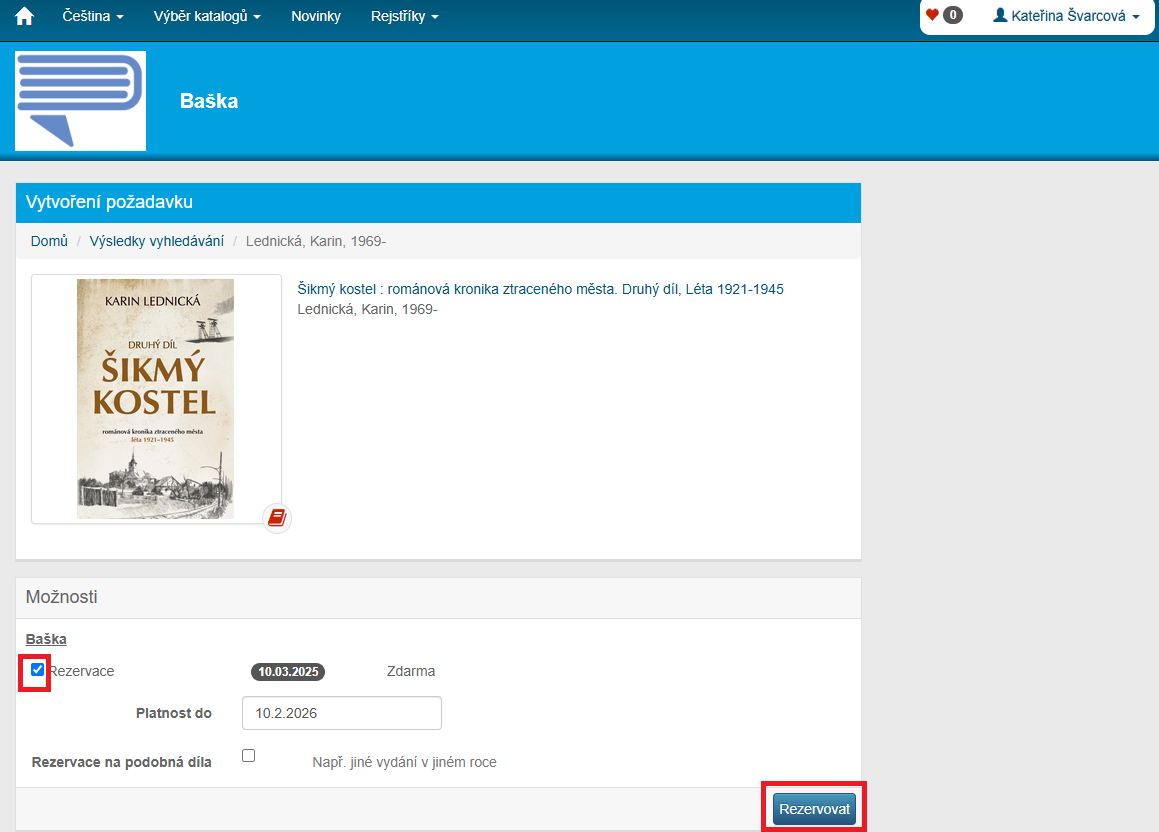This screenshot has width=1159, height=832.
Task: Click author link Lednická, Karin, 1969-
Action: [367, 309]
